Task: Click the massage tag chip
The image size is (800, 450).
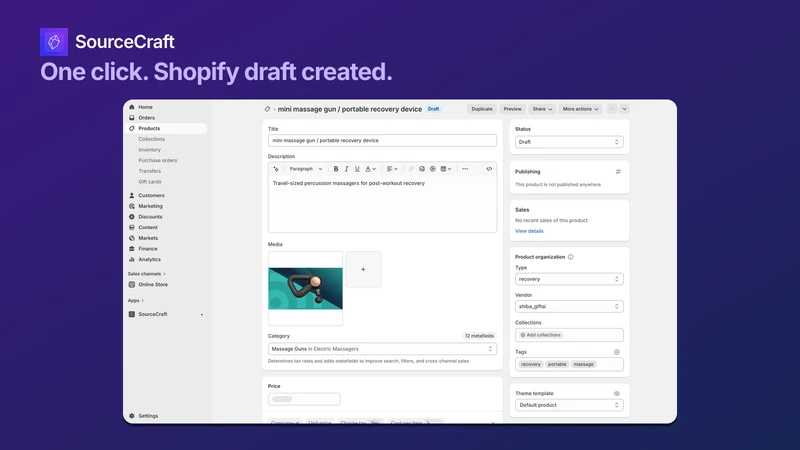Action: click(x=583, y=364)
